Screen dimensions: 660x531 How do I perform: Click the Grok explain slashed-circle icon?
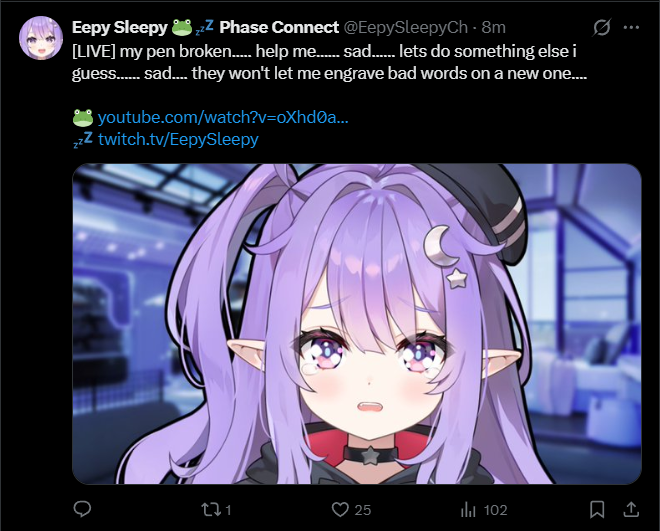tap(601, 28)
